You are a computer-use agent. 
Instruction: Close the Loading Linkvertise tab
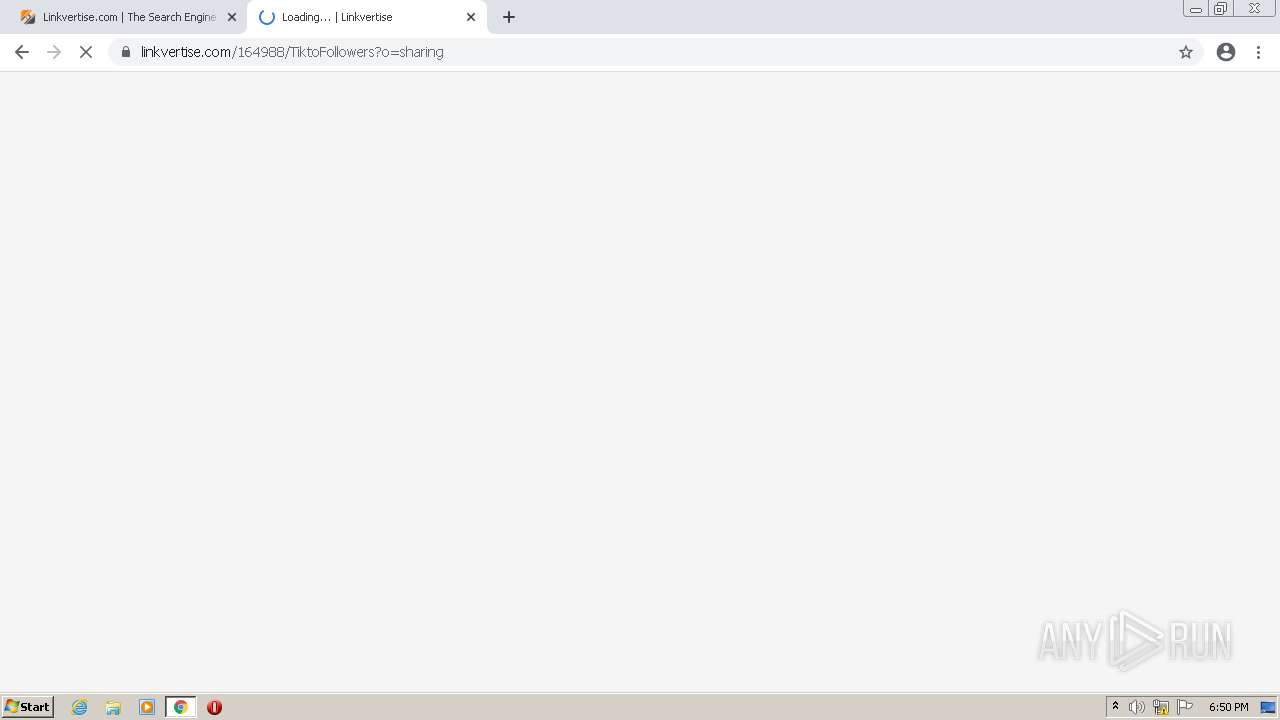471,17
